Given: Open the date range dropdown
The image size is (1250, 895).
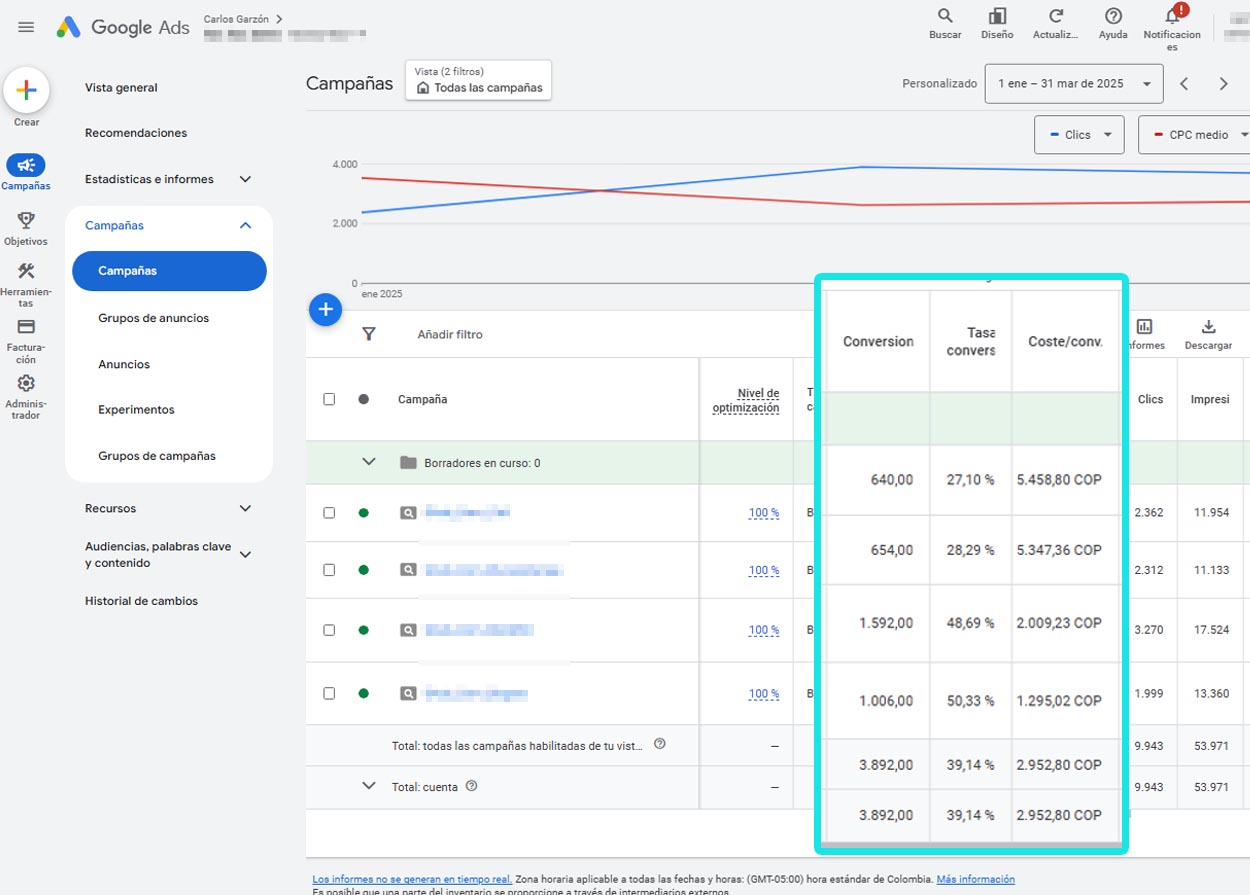Looking at the screenshot, I should click(x=1073, y=83).
